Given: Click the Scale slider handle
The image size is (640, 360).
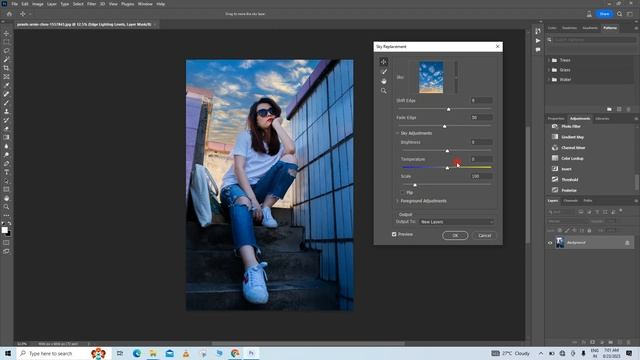Looking at the screenshot, I should [x=415, y=185].
